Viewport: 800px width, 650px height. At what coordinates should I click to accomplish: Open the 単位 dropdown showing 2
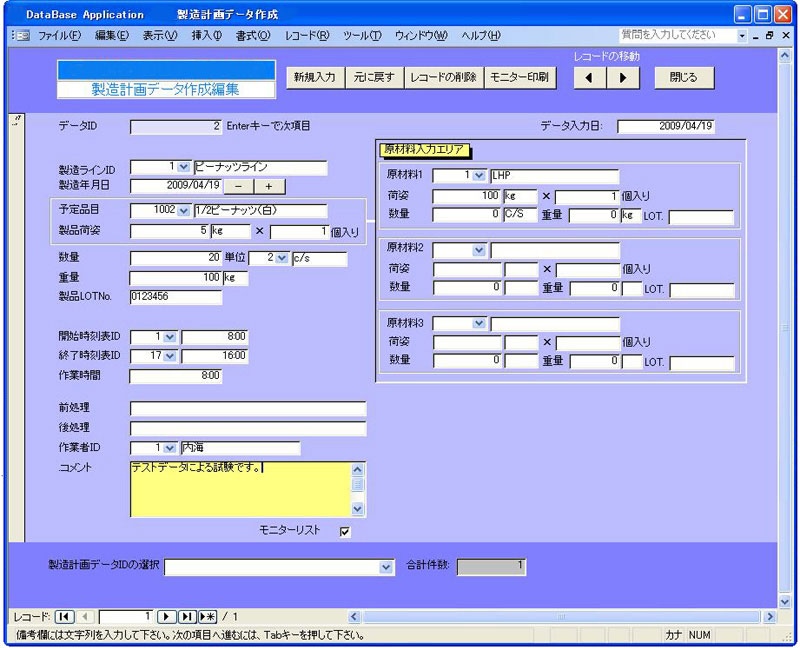pos(282,259)
